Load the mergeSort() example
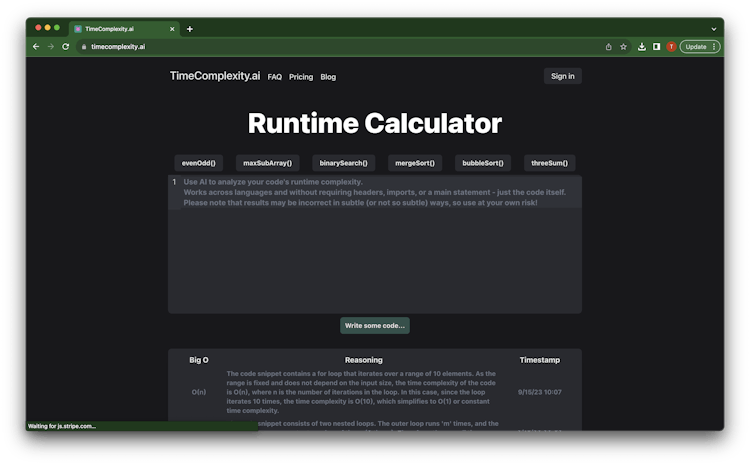 click(415, 163)
